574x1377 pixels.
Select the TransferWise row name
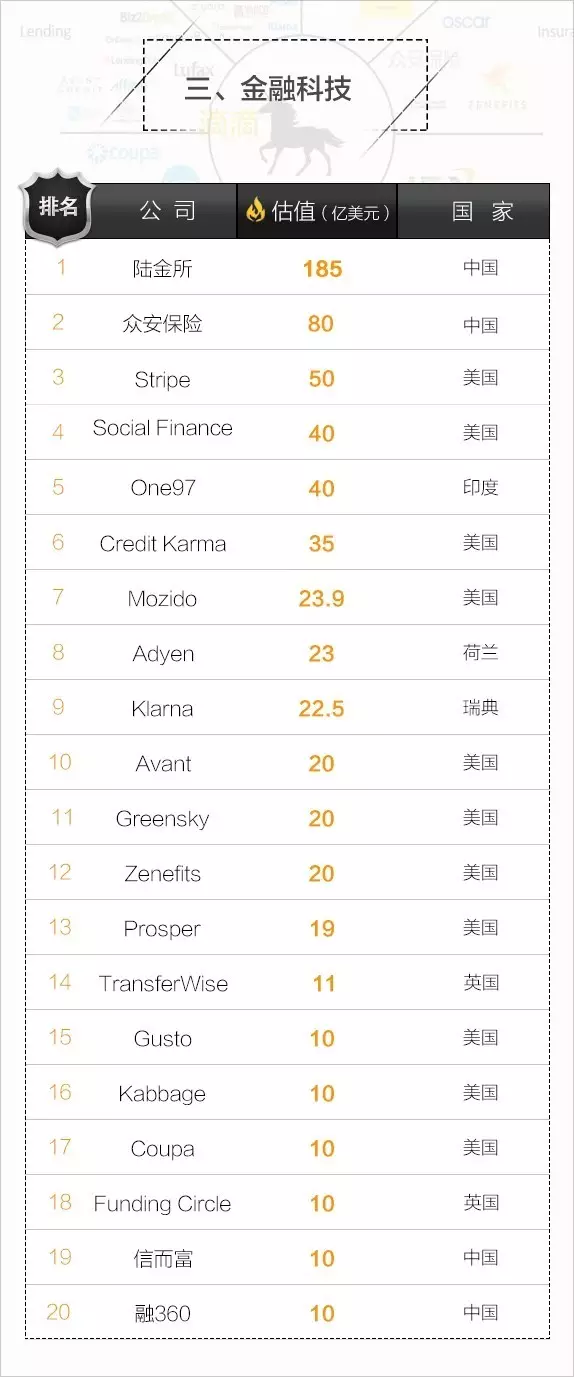click(163, 984)
